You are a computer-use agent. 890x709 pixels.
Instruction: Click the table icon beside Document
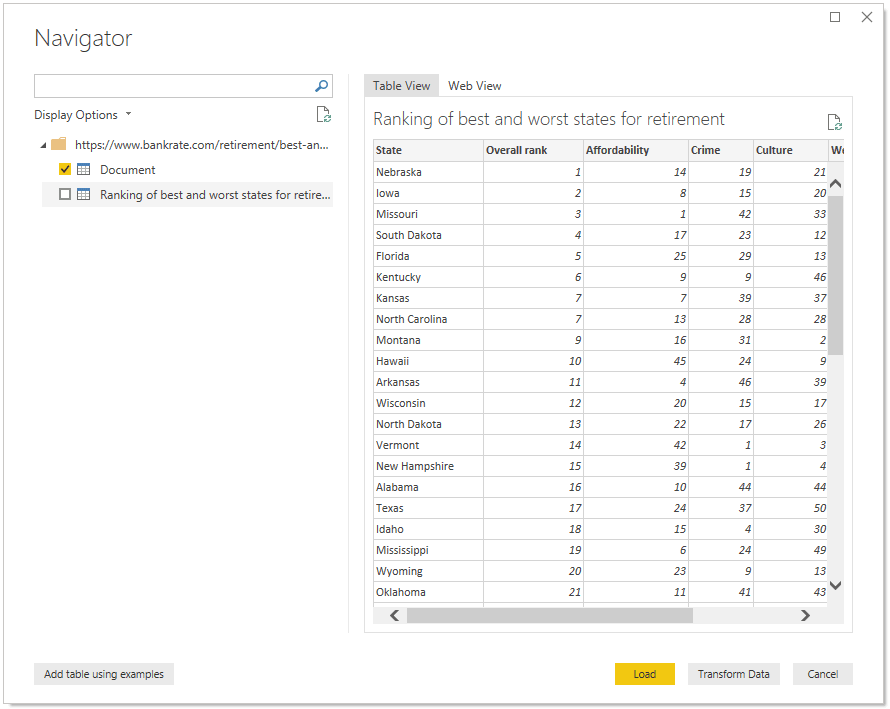tap(84, 169)
